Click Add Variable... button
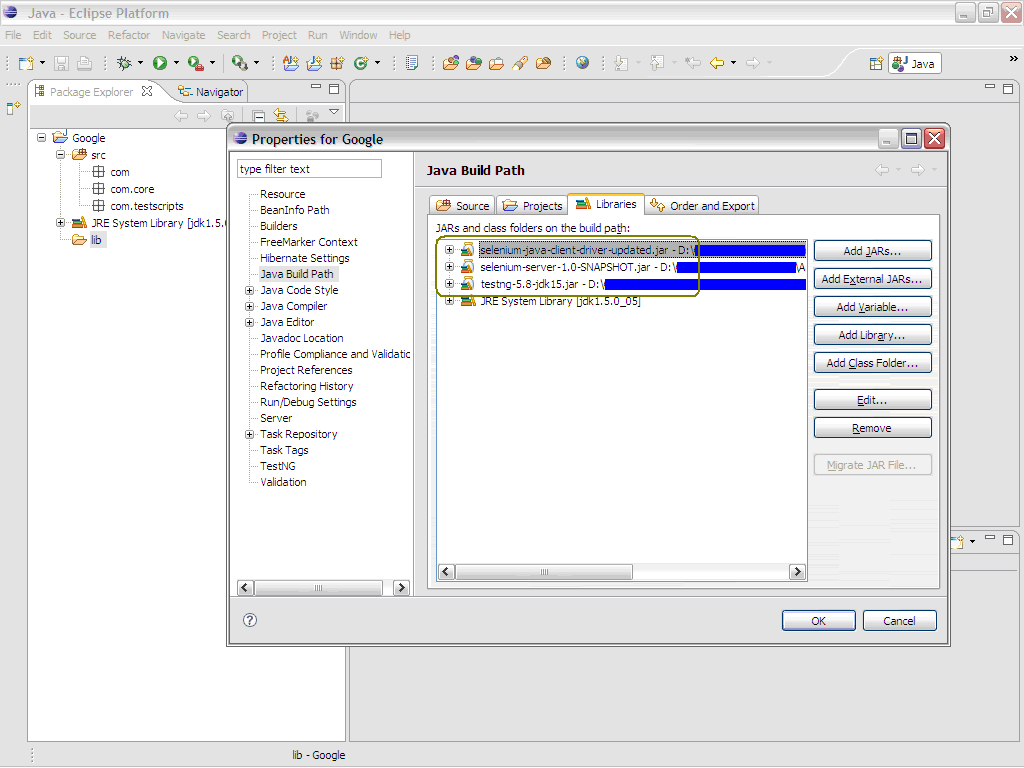This screenshot has width=1024, height=768. (x=872, y=307)
